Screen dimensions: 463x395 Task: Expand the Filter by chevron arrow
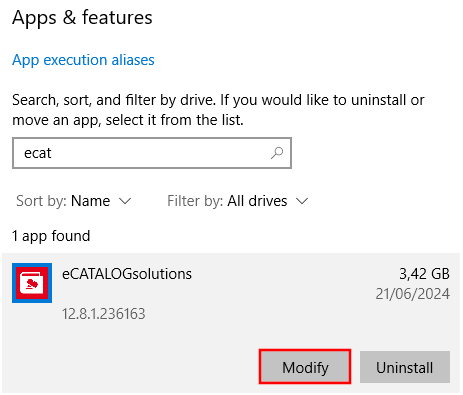coord(302,201)
